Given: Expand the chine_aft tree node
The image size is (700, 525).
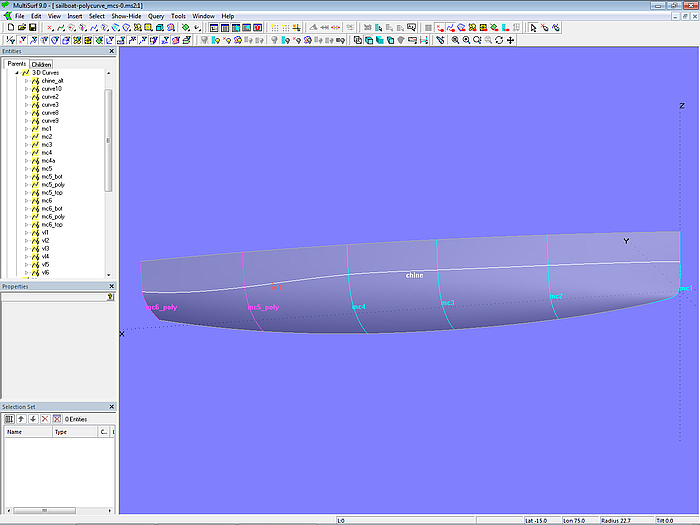Looking at the screenshot, I should pyautogui.click(x=26, y=81).
